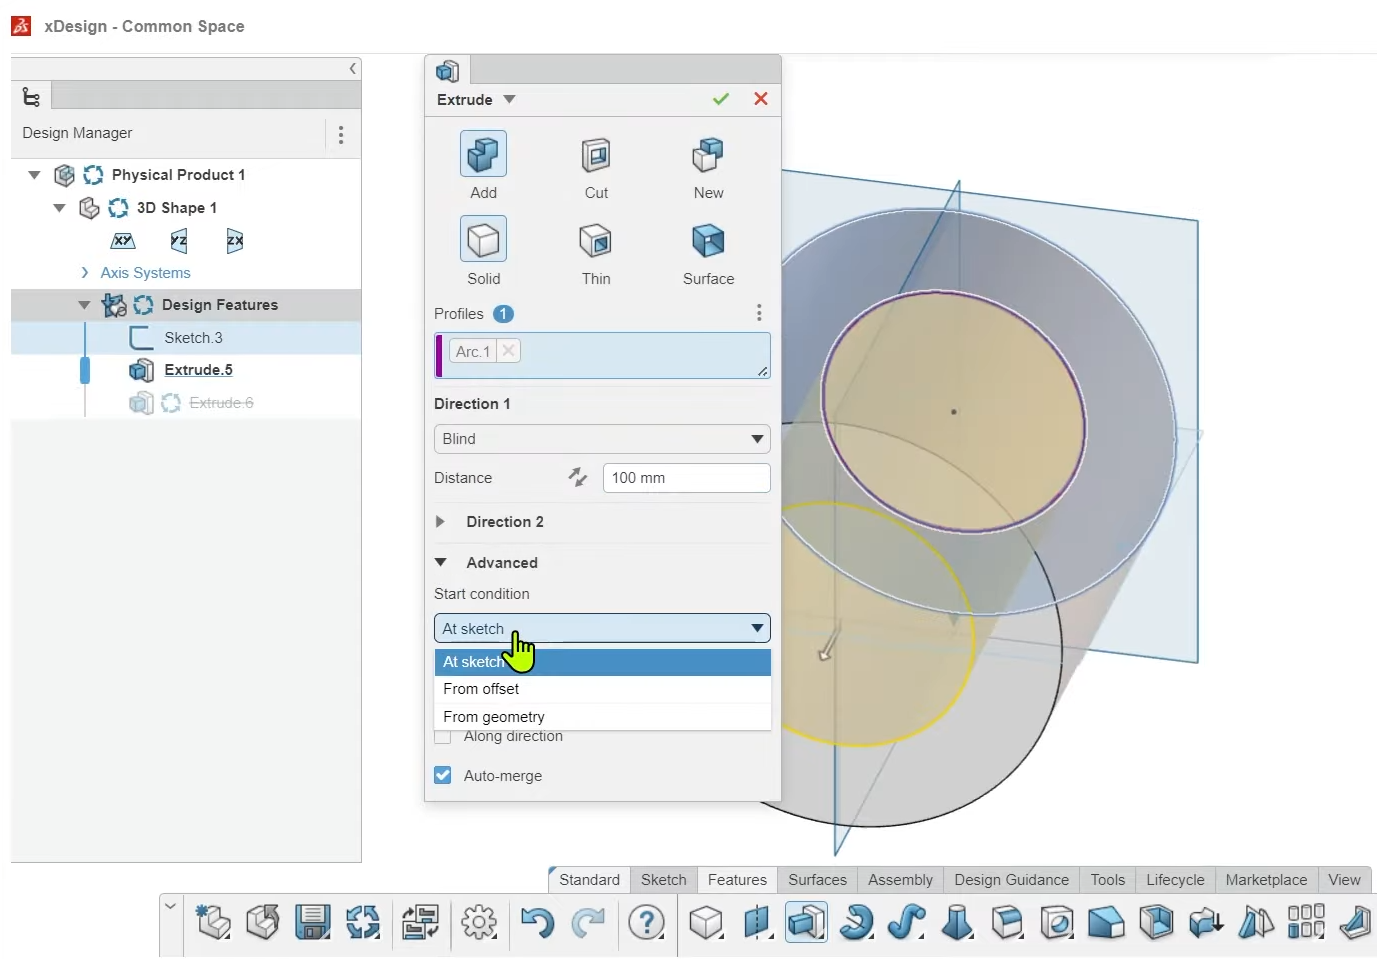Collapse the Design Features node

point(84,305)
